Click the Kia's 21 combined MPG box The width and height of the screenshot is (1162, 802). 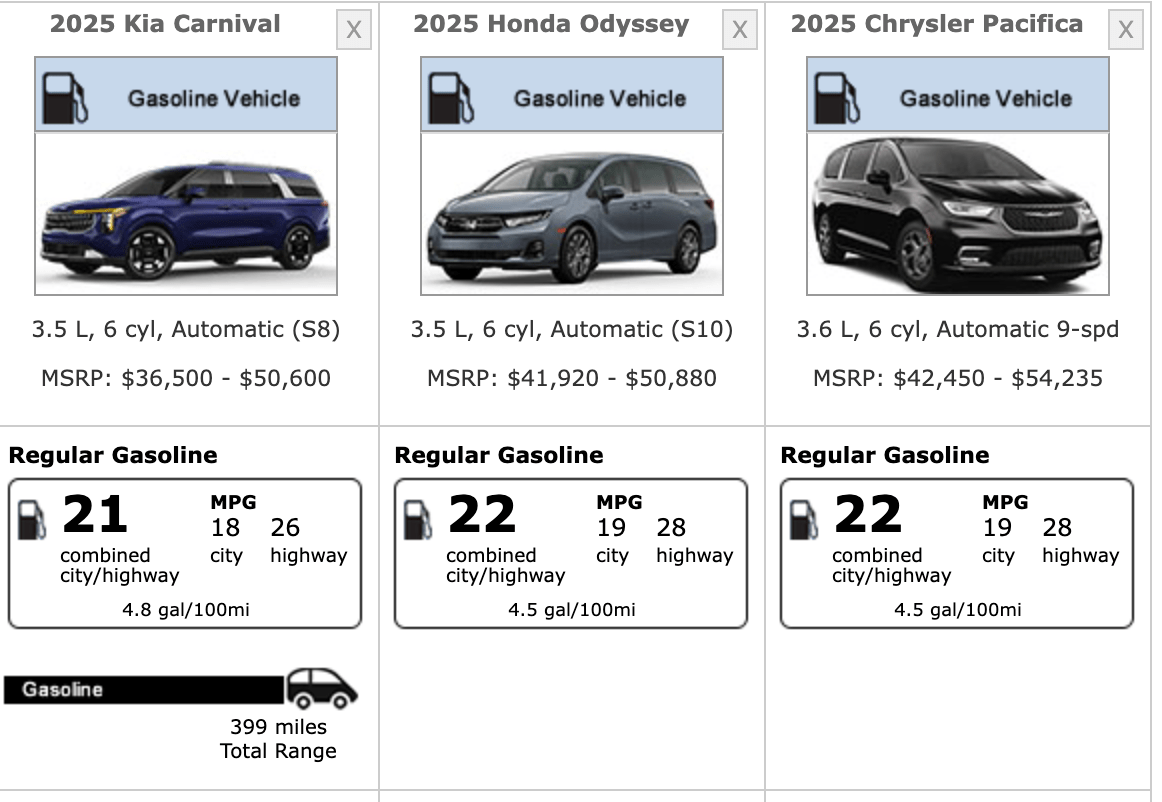coord(185,553)
